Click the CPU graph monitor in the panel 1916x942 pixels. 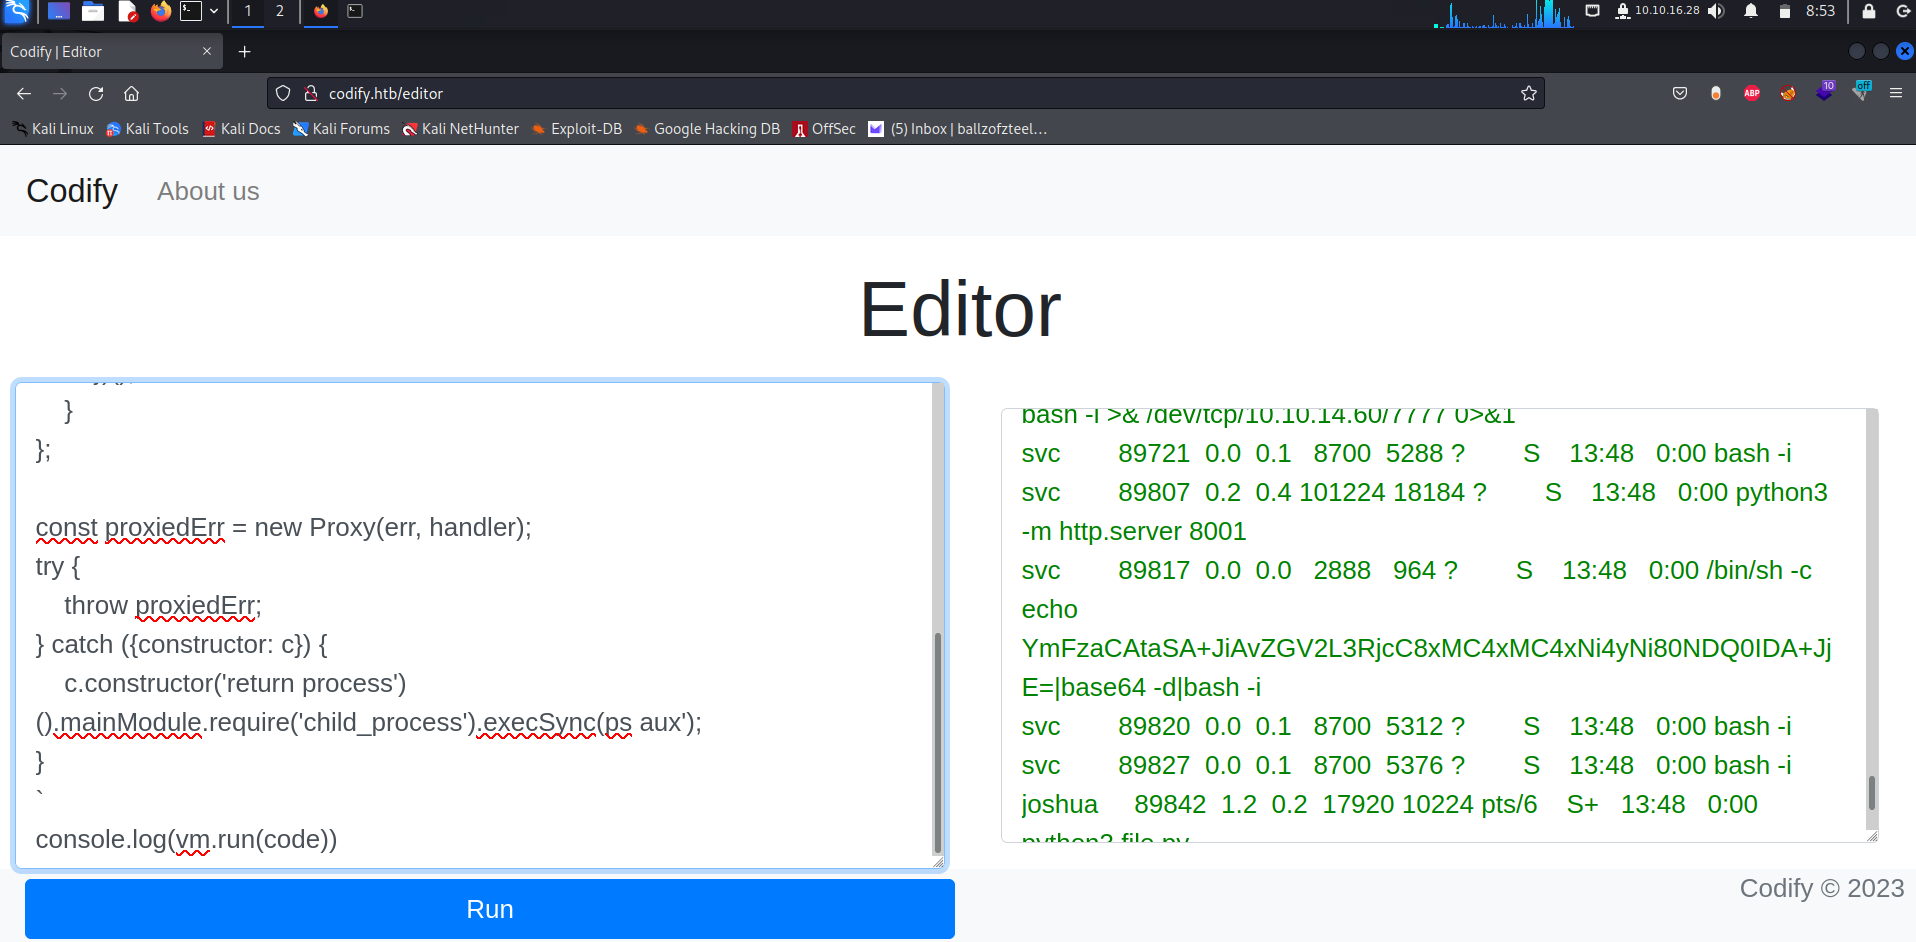(1505, 13)
